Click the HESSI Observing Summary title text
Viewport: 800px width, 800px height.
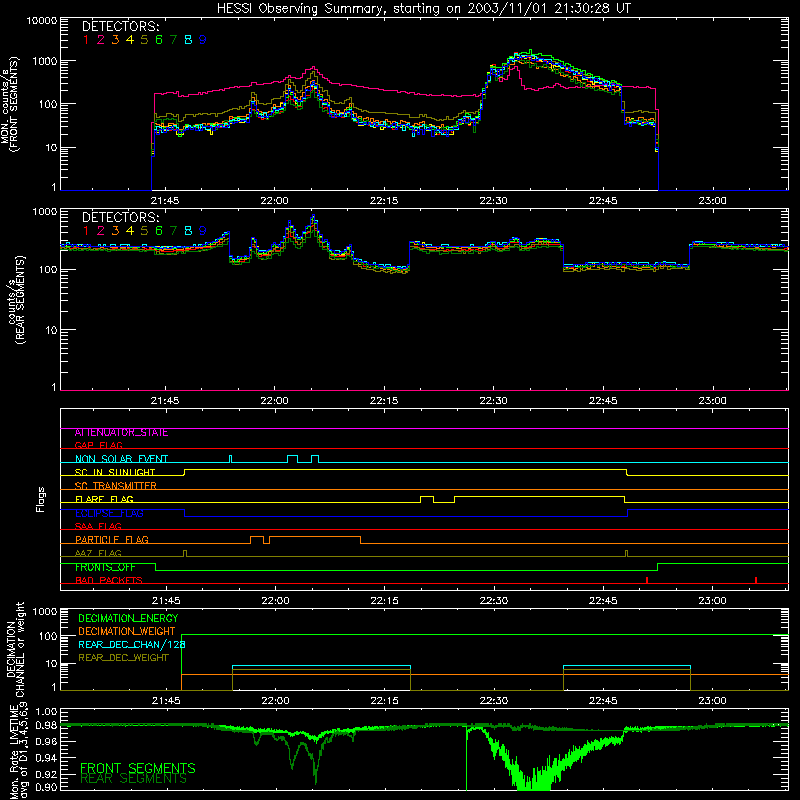coord(423,9)
